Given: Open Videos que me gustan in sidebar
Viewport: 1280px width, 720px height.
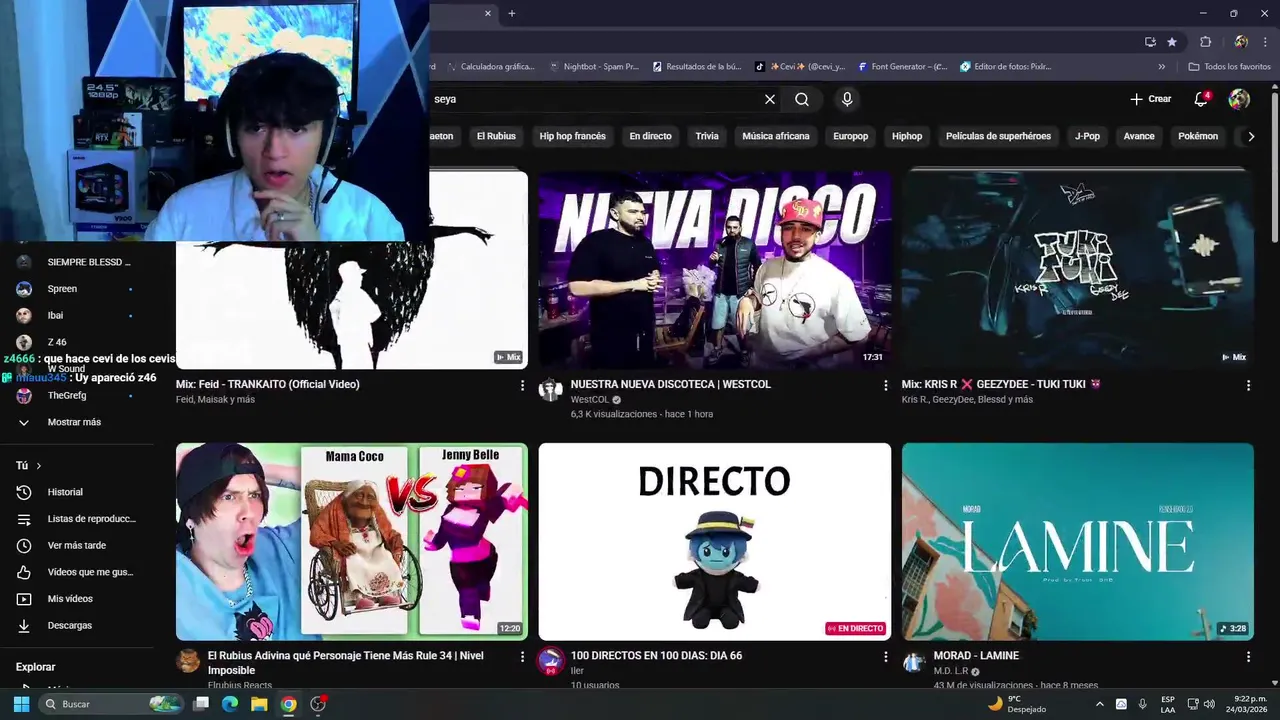Looking at the screenshot, I should (77, 572).
